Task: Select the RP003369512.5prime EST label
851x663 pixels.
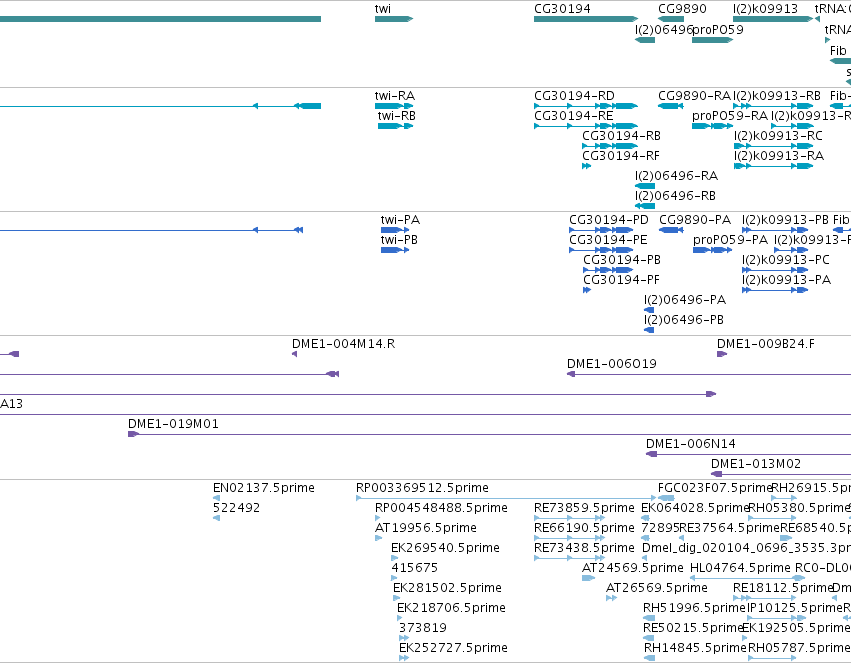Action: point(422,488)
